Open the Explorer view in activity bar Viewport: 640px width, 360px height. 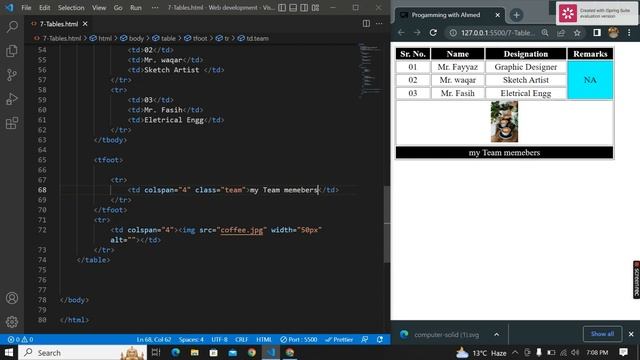click(x=12, y=51)
